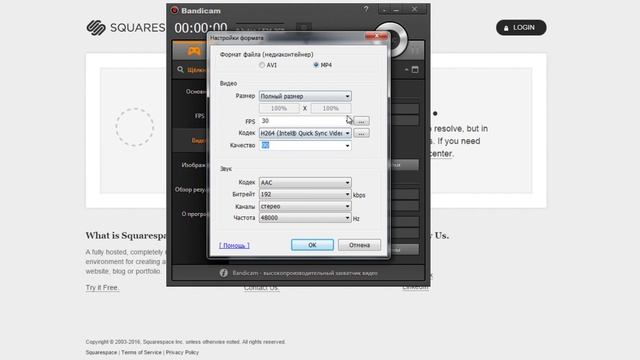This screenshot has height=360, width=640.
Task: Click the Помощь help link
Action: [x=234, y=245]
